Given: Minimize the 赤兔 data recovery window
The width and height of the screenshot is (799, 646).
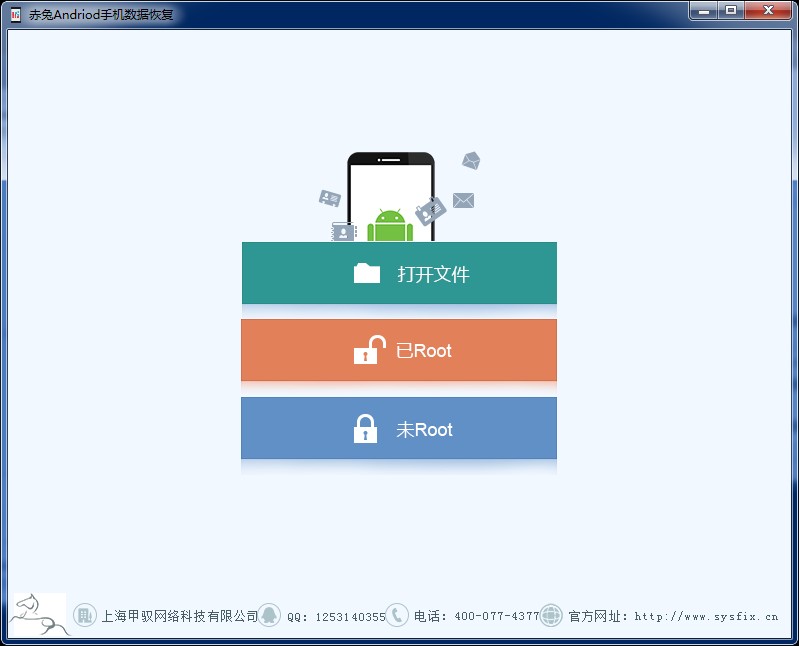Looking at the screenshot, I should (704, 11).
